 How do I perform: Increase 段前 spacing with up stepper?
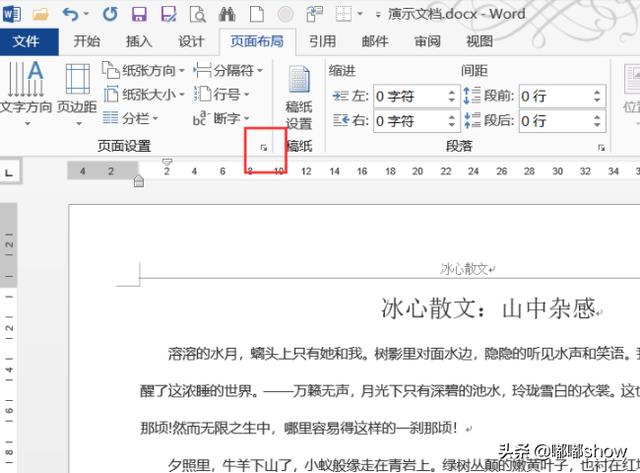click(x=597, y=92)
